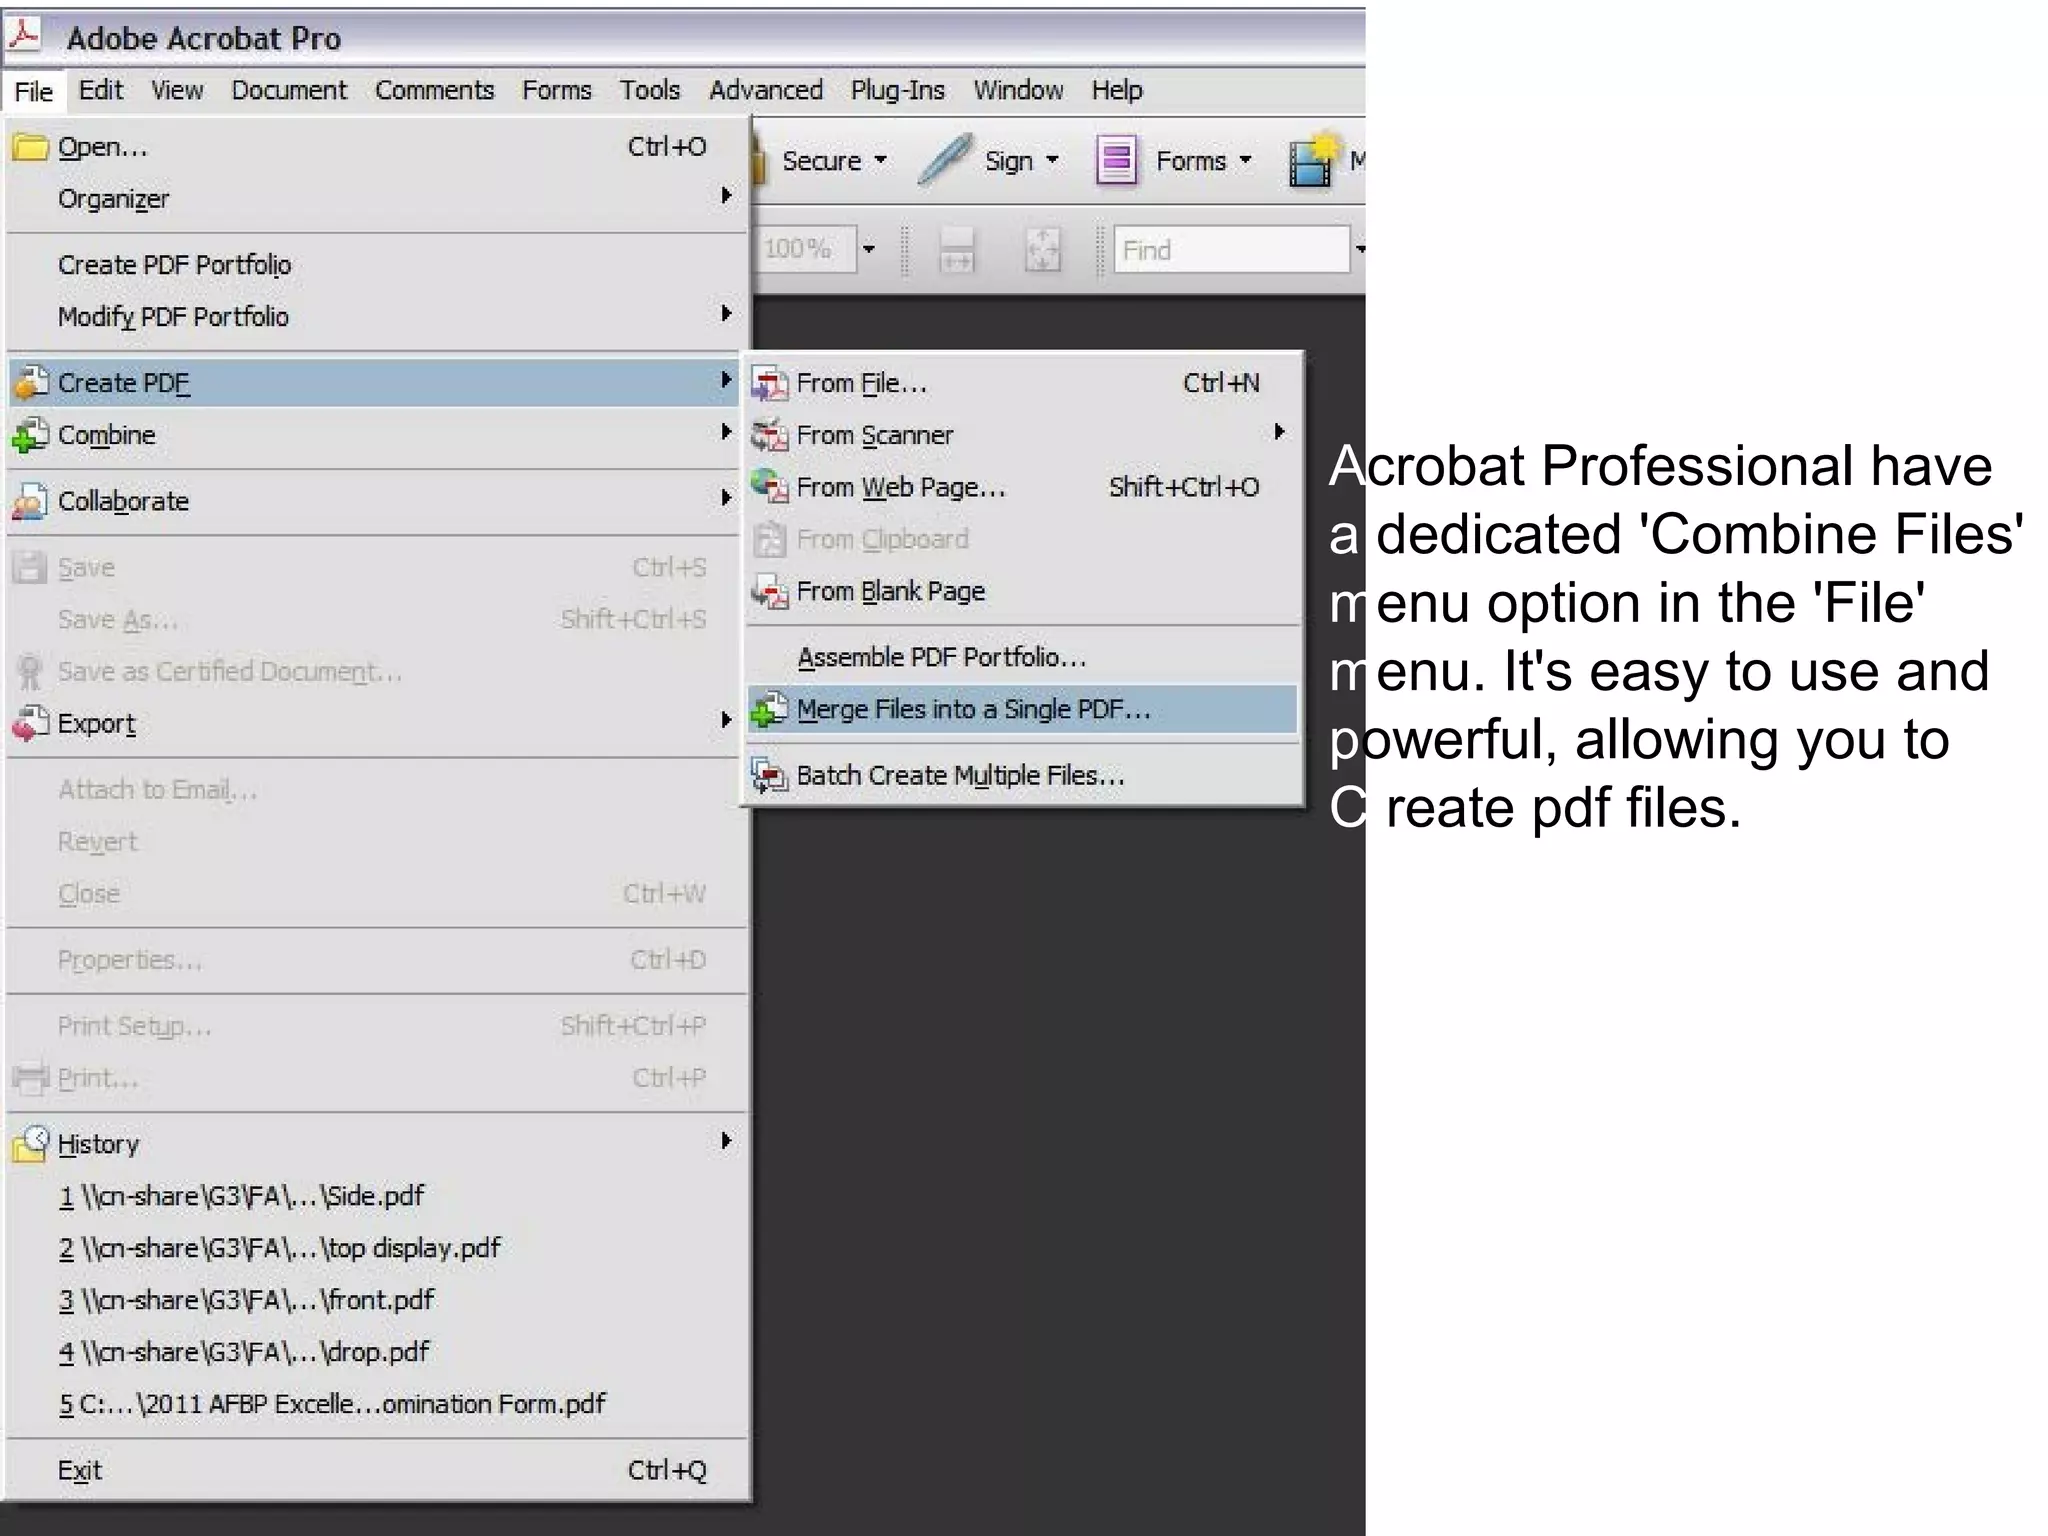This screenshot has height=1536, width=2048.
Task: Expand the From Scanner submenu arrow
Action: point(1279,432)
